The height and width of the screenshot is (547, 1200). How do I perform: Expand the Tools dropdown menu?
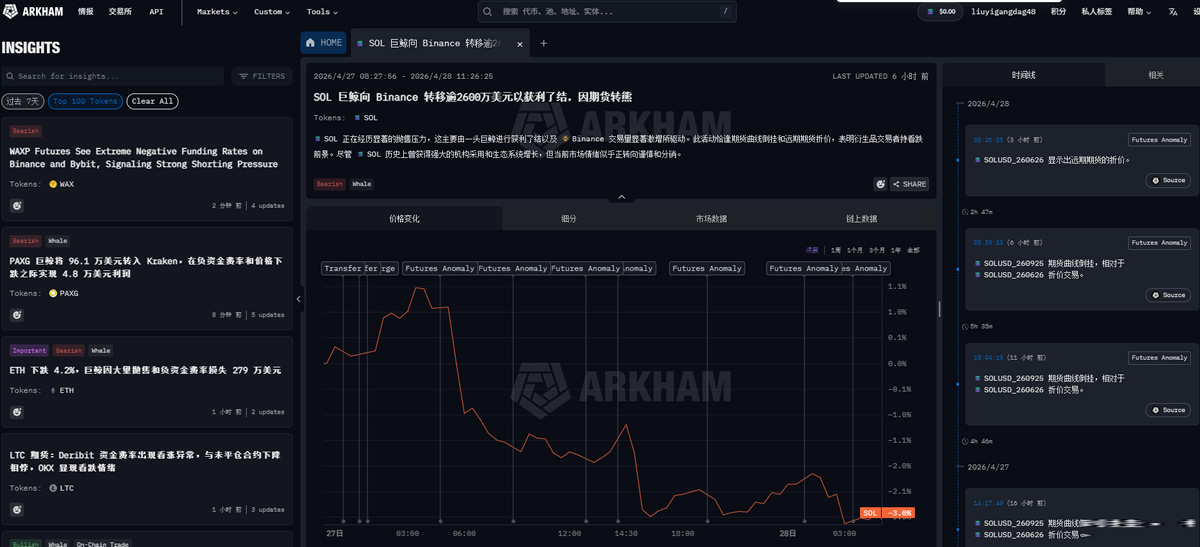coord(322,12)
